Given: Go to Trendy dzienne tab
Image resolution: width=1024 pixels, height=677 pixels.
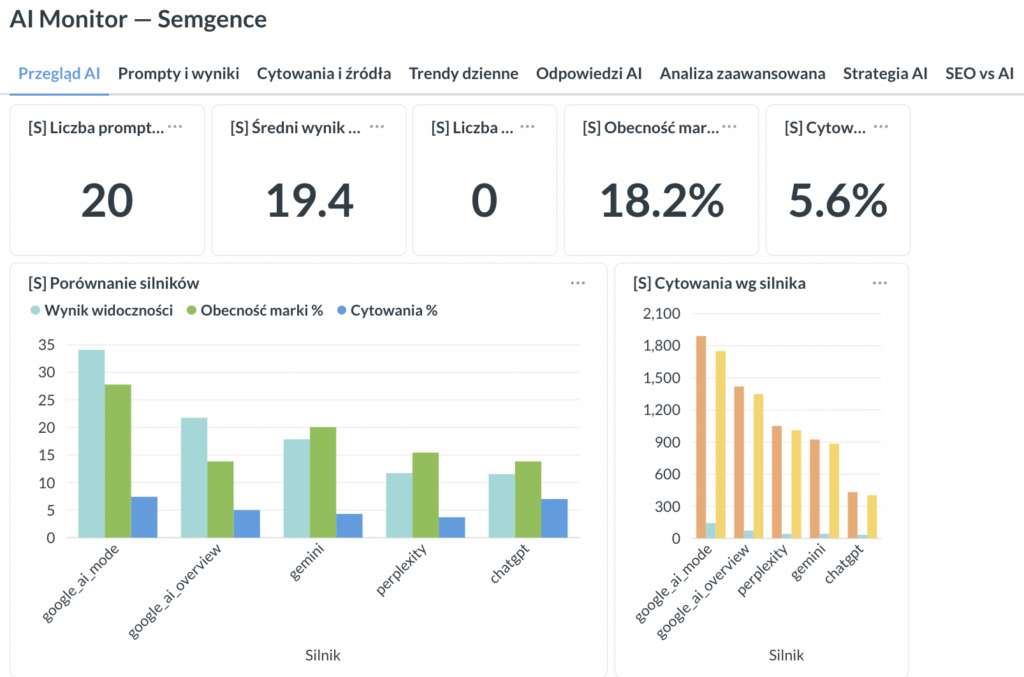Looking at the screenshot, I should coord(463,73).
